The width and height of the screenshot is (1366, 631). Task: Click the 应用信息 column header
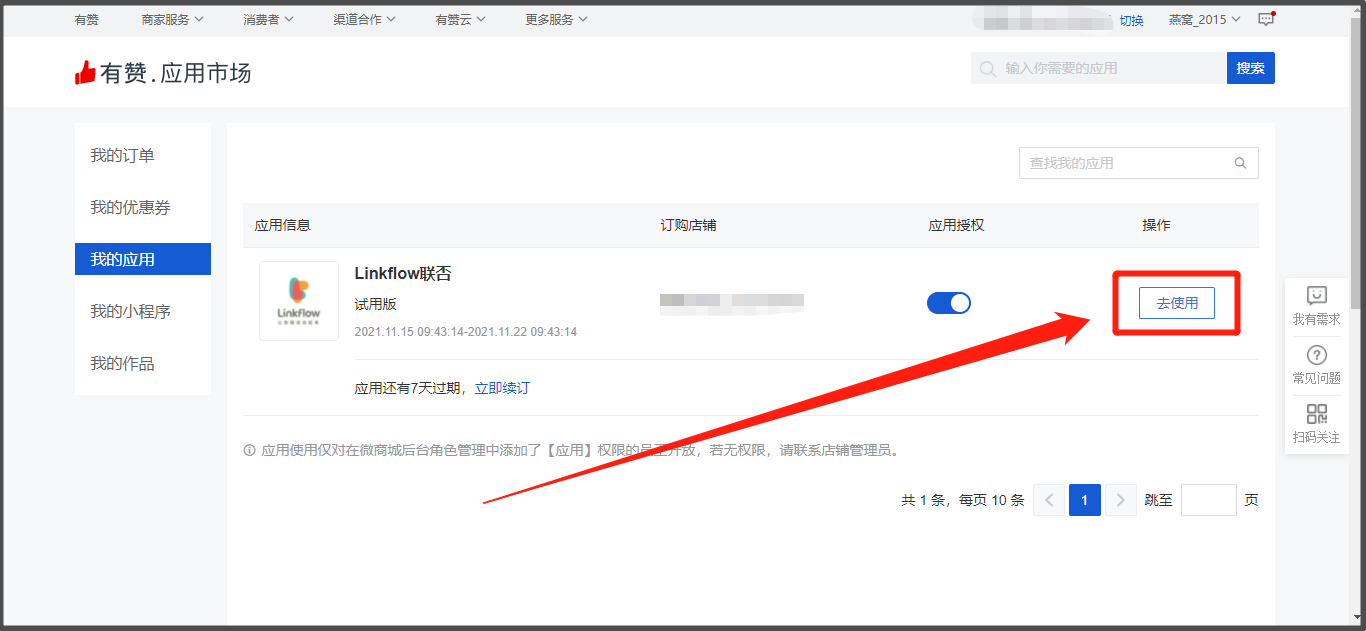tap(283, 225)
